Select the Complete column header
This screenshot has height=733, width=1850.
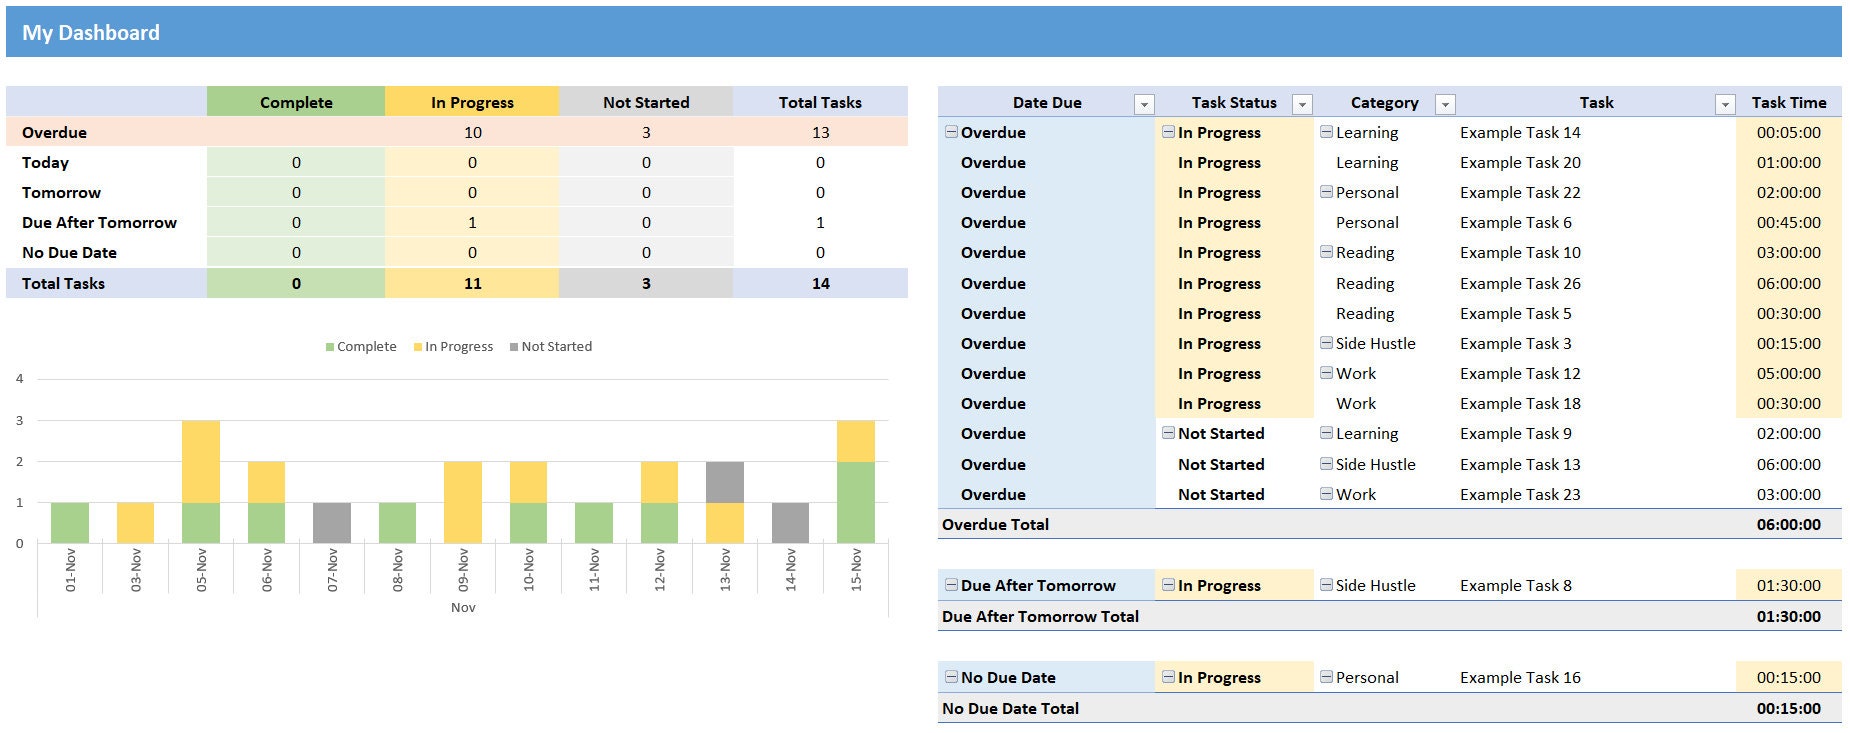pyautogui.click(x=296, y=102)
